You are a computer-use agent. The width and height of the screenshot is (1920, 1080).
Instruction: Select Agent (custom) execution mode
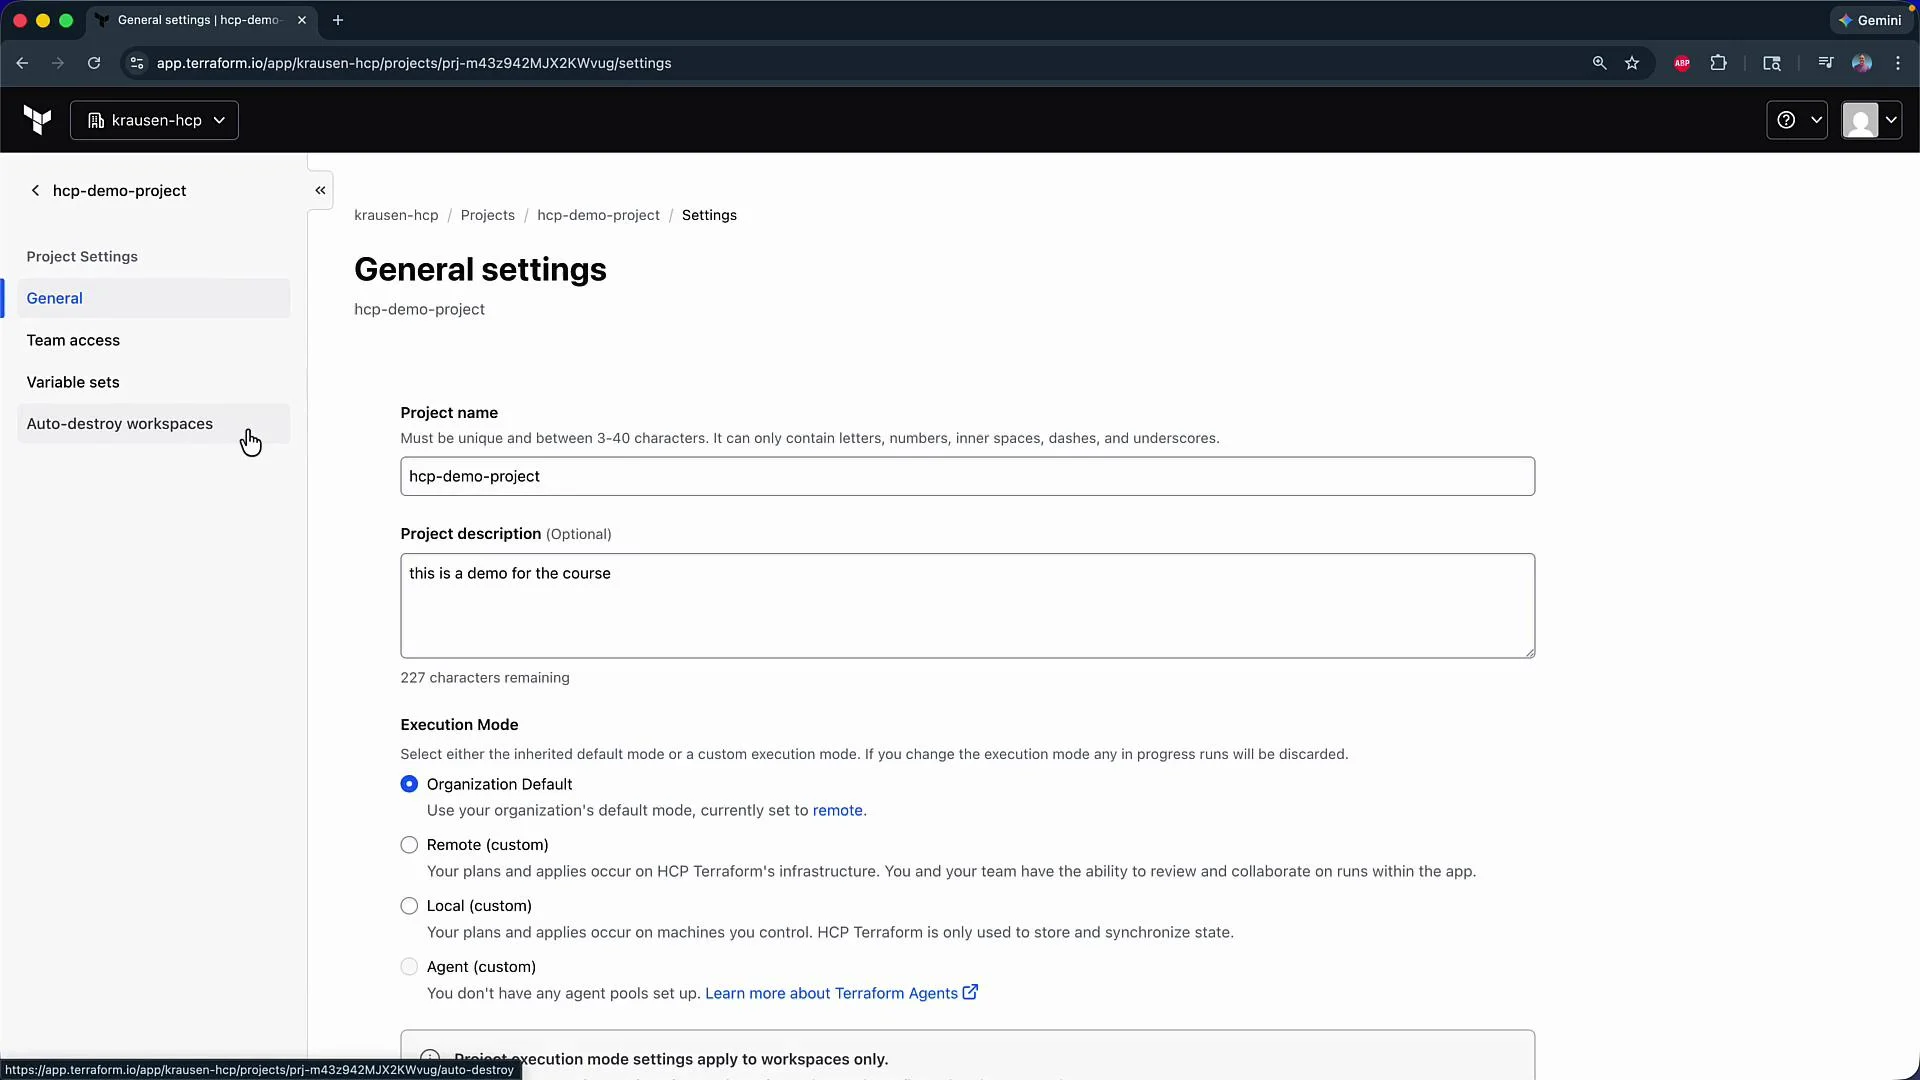(409, 967)
